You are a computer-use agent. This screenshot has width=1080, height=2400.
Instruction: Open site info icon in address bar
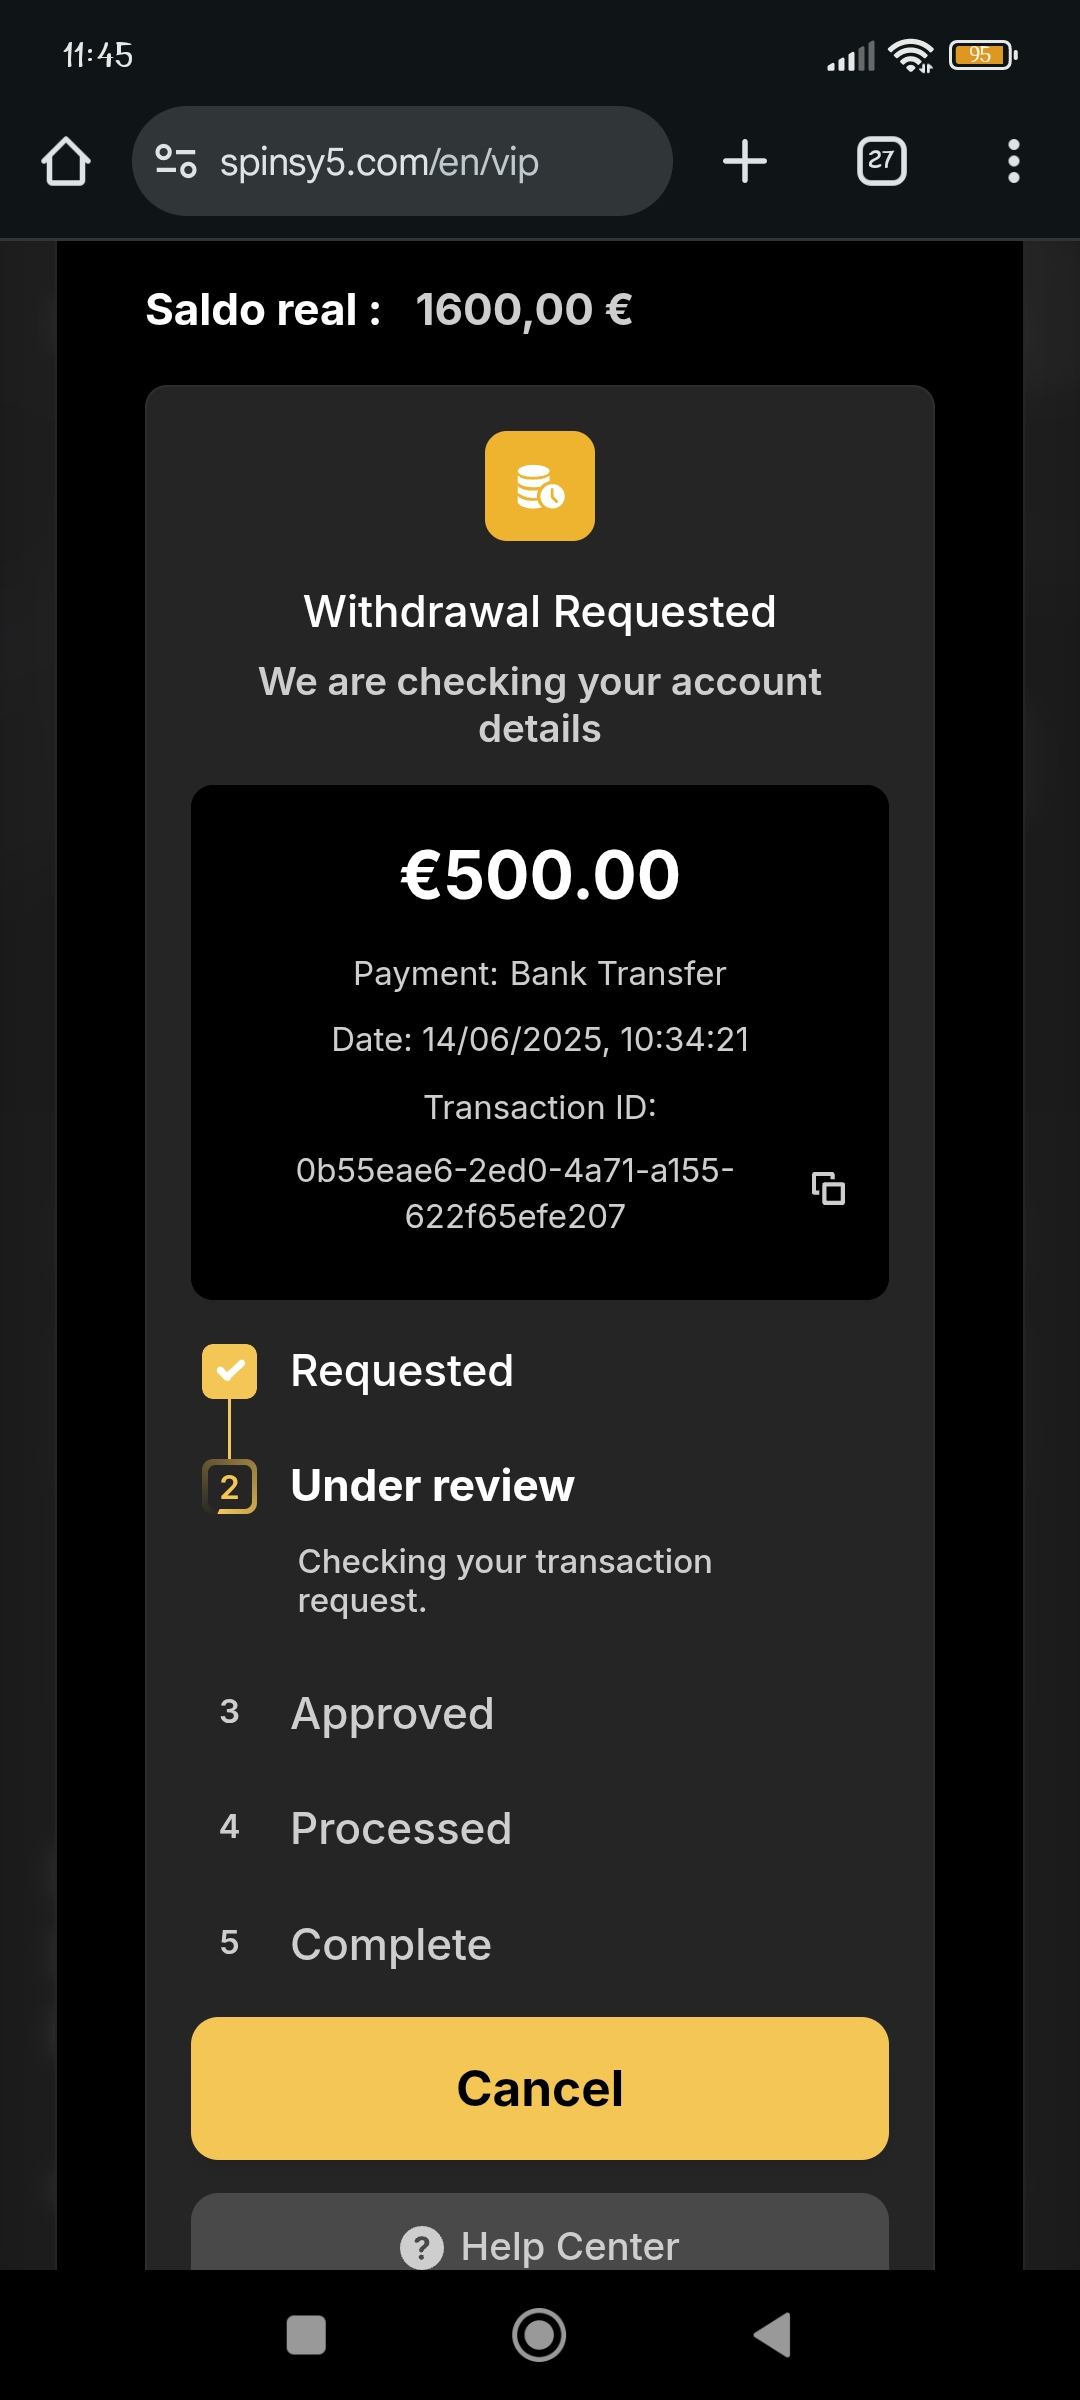click(176, 161)
